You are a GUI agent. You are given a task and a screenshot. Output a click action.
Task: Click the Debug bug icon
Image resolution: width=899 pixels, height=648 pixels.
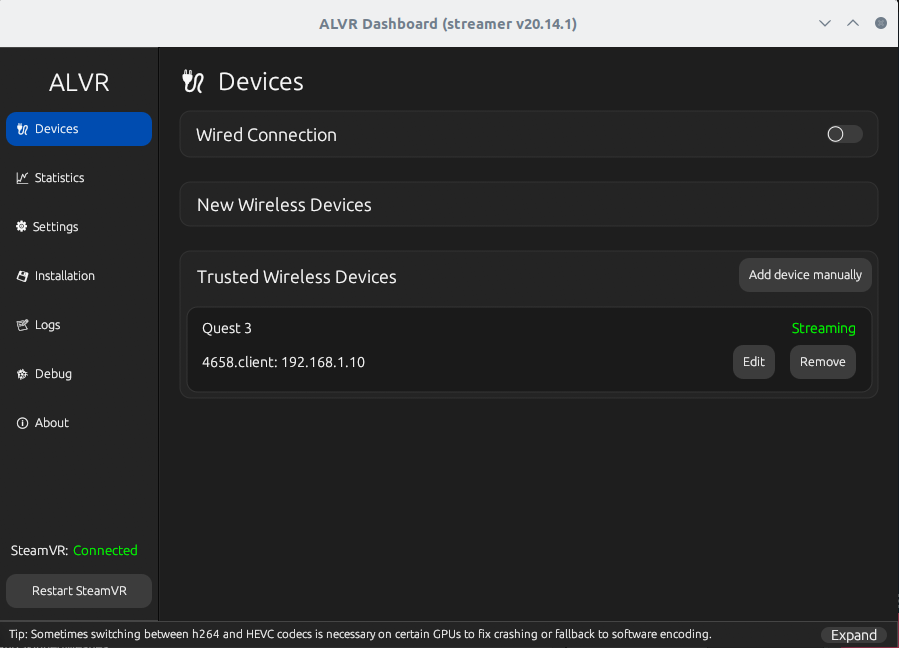pyautogui.click(x=23, y=374)
